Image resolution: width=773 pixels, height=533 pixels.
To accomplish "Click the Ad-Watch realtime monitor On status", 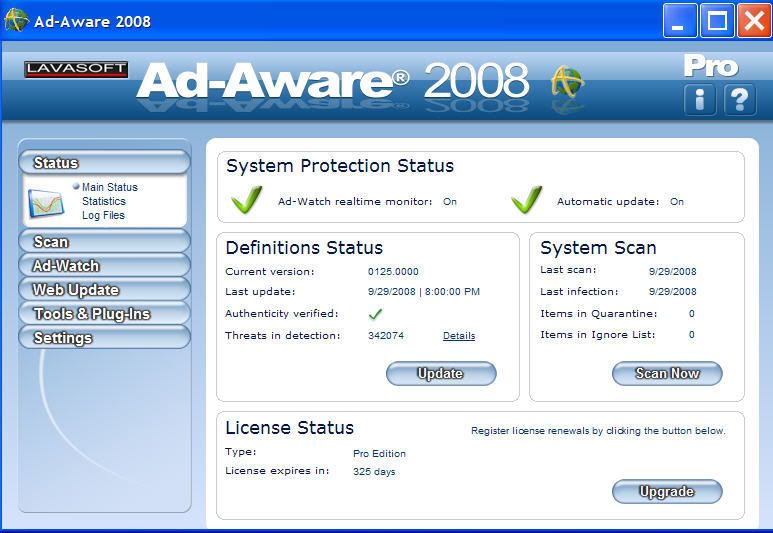I will (x=450, y=202).
